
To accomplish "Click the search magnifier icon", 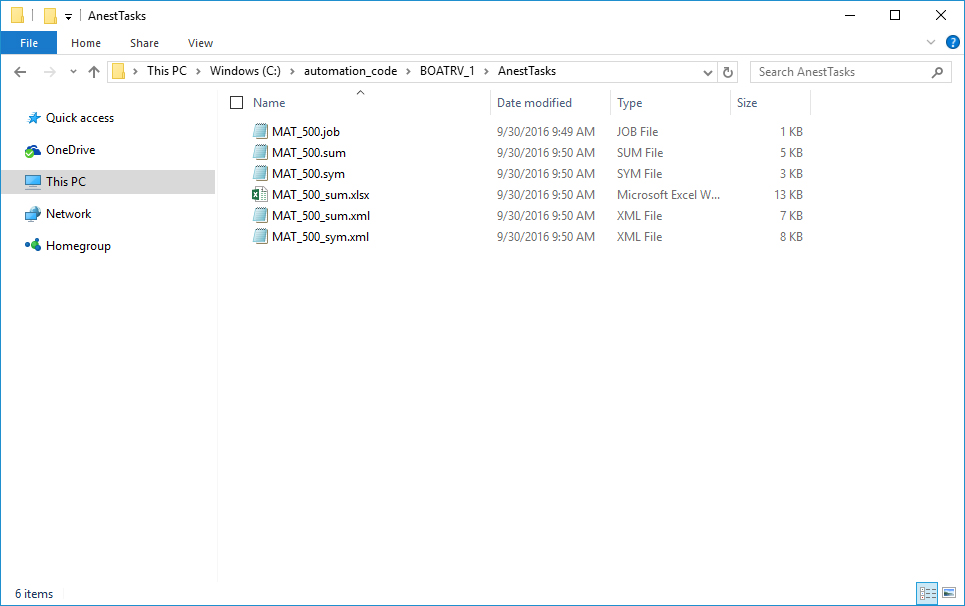I will (x=937, y=72).
